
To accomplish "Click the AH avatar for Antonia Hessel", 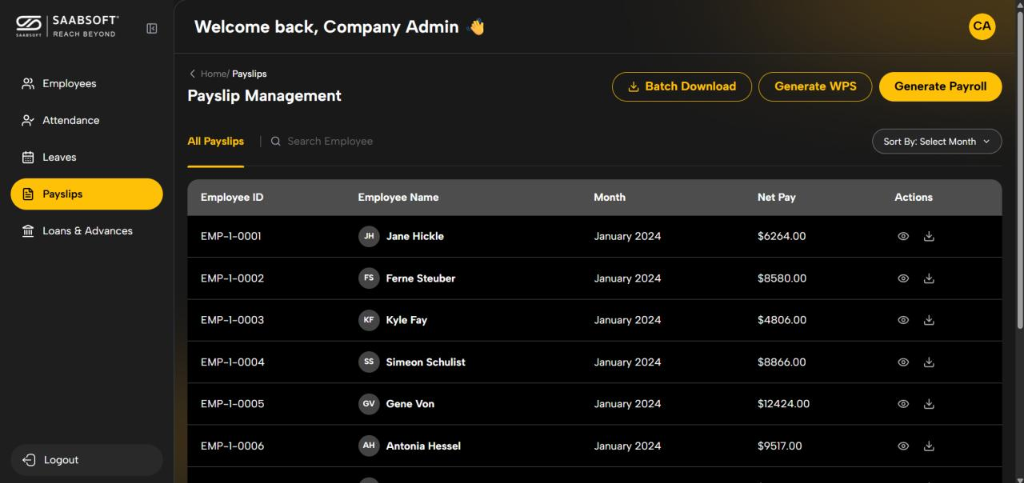I will 369,446.
